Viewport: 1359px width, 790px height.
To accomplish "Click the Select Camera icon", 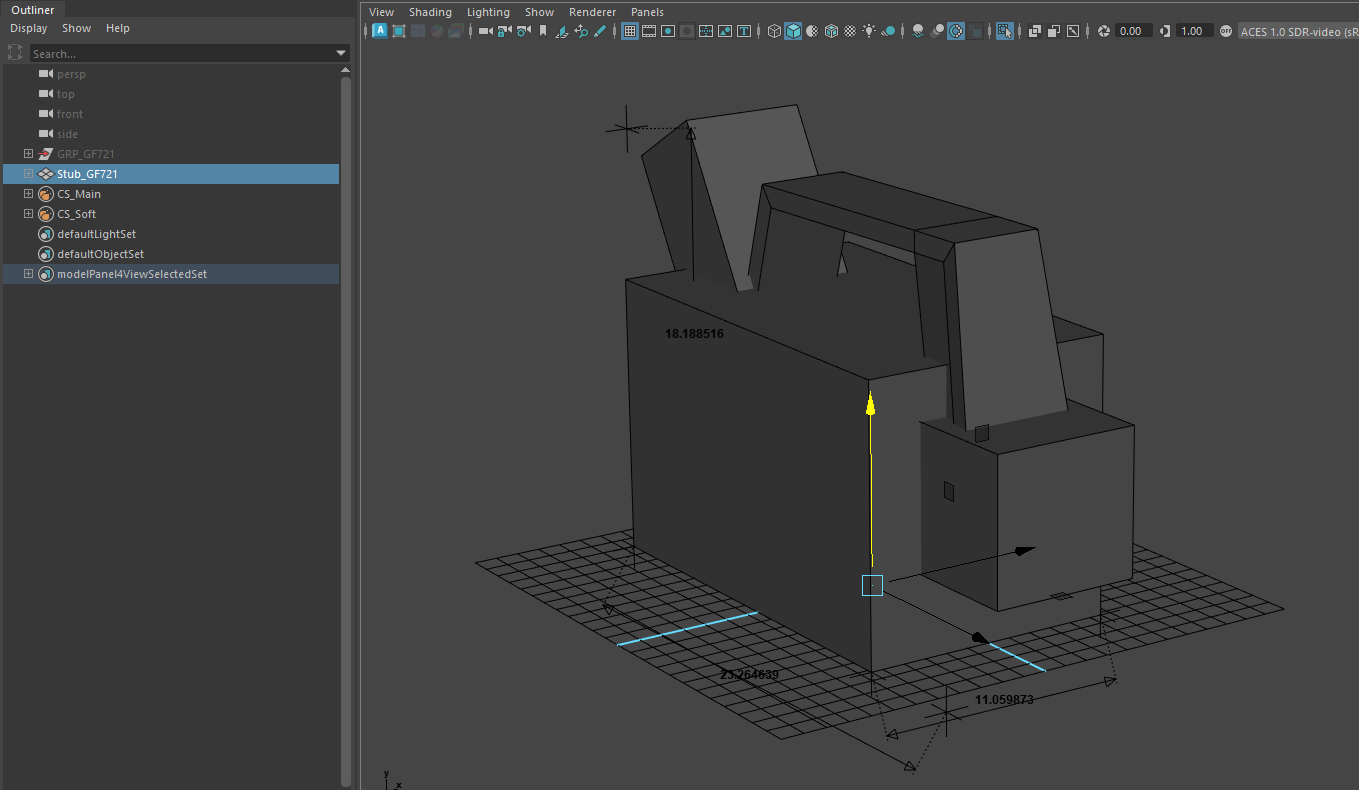I will [485, 31].
